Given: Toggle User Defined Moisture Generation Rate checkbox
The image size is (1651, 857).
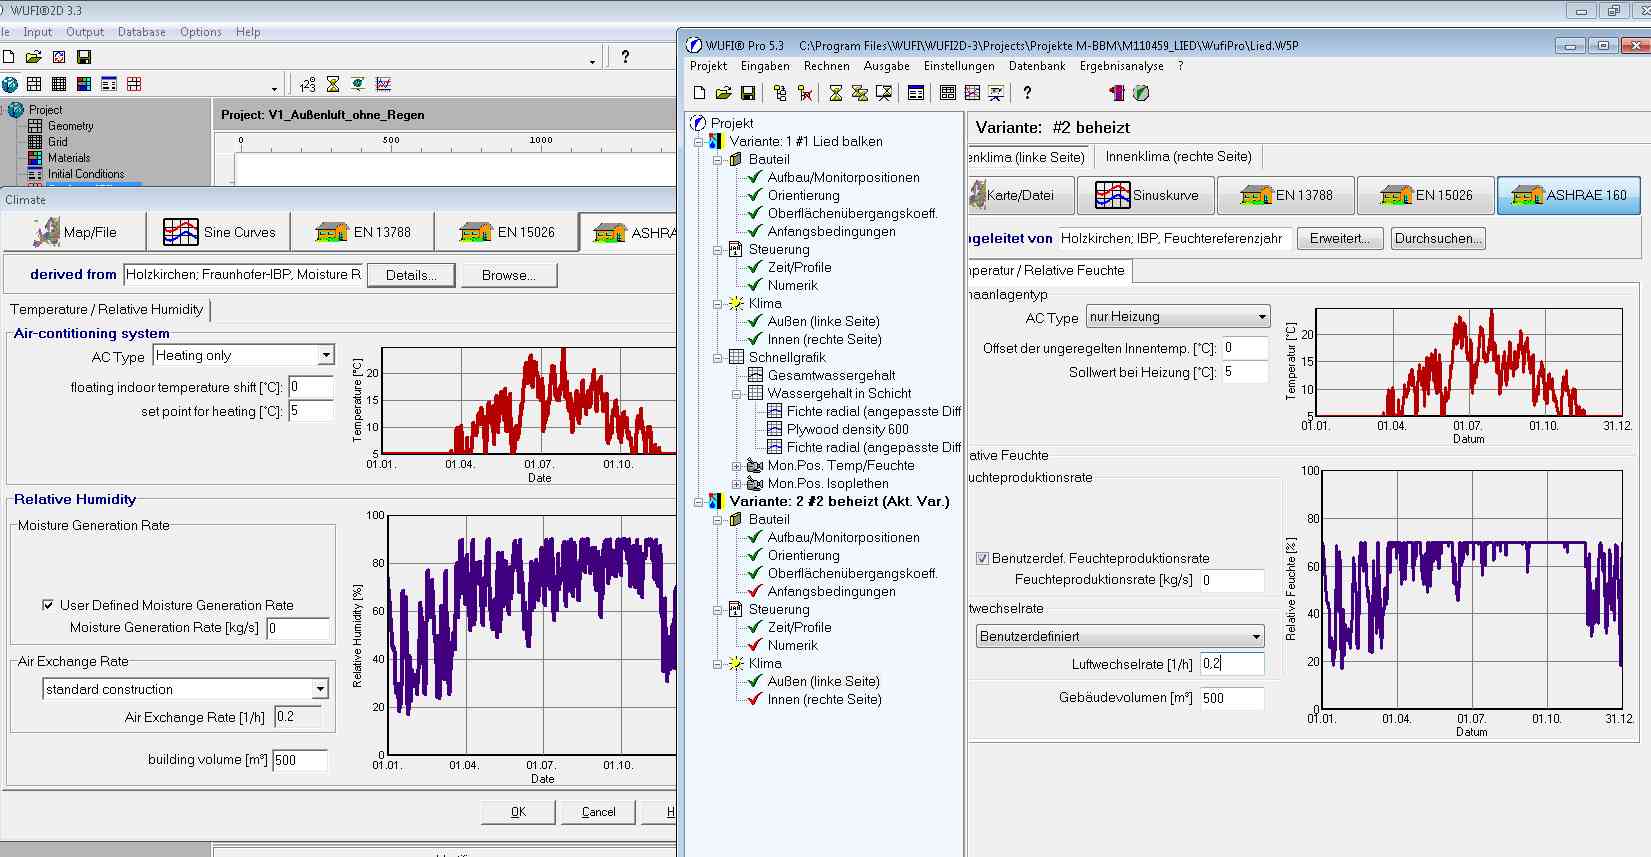Looking at the screenshot, I should (x=48, y=605).
